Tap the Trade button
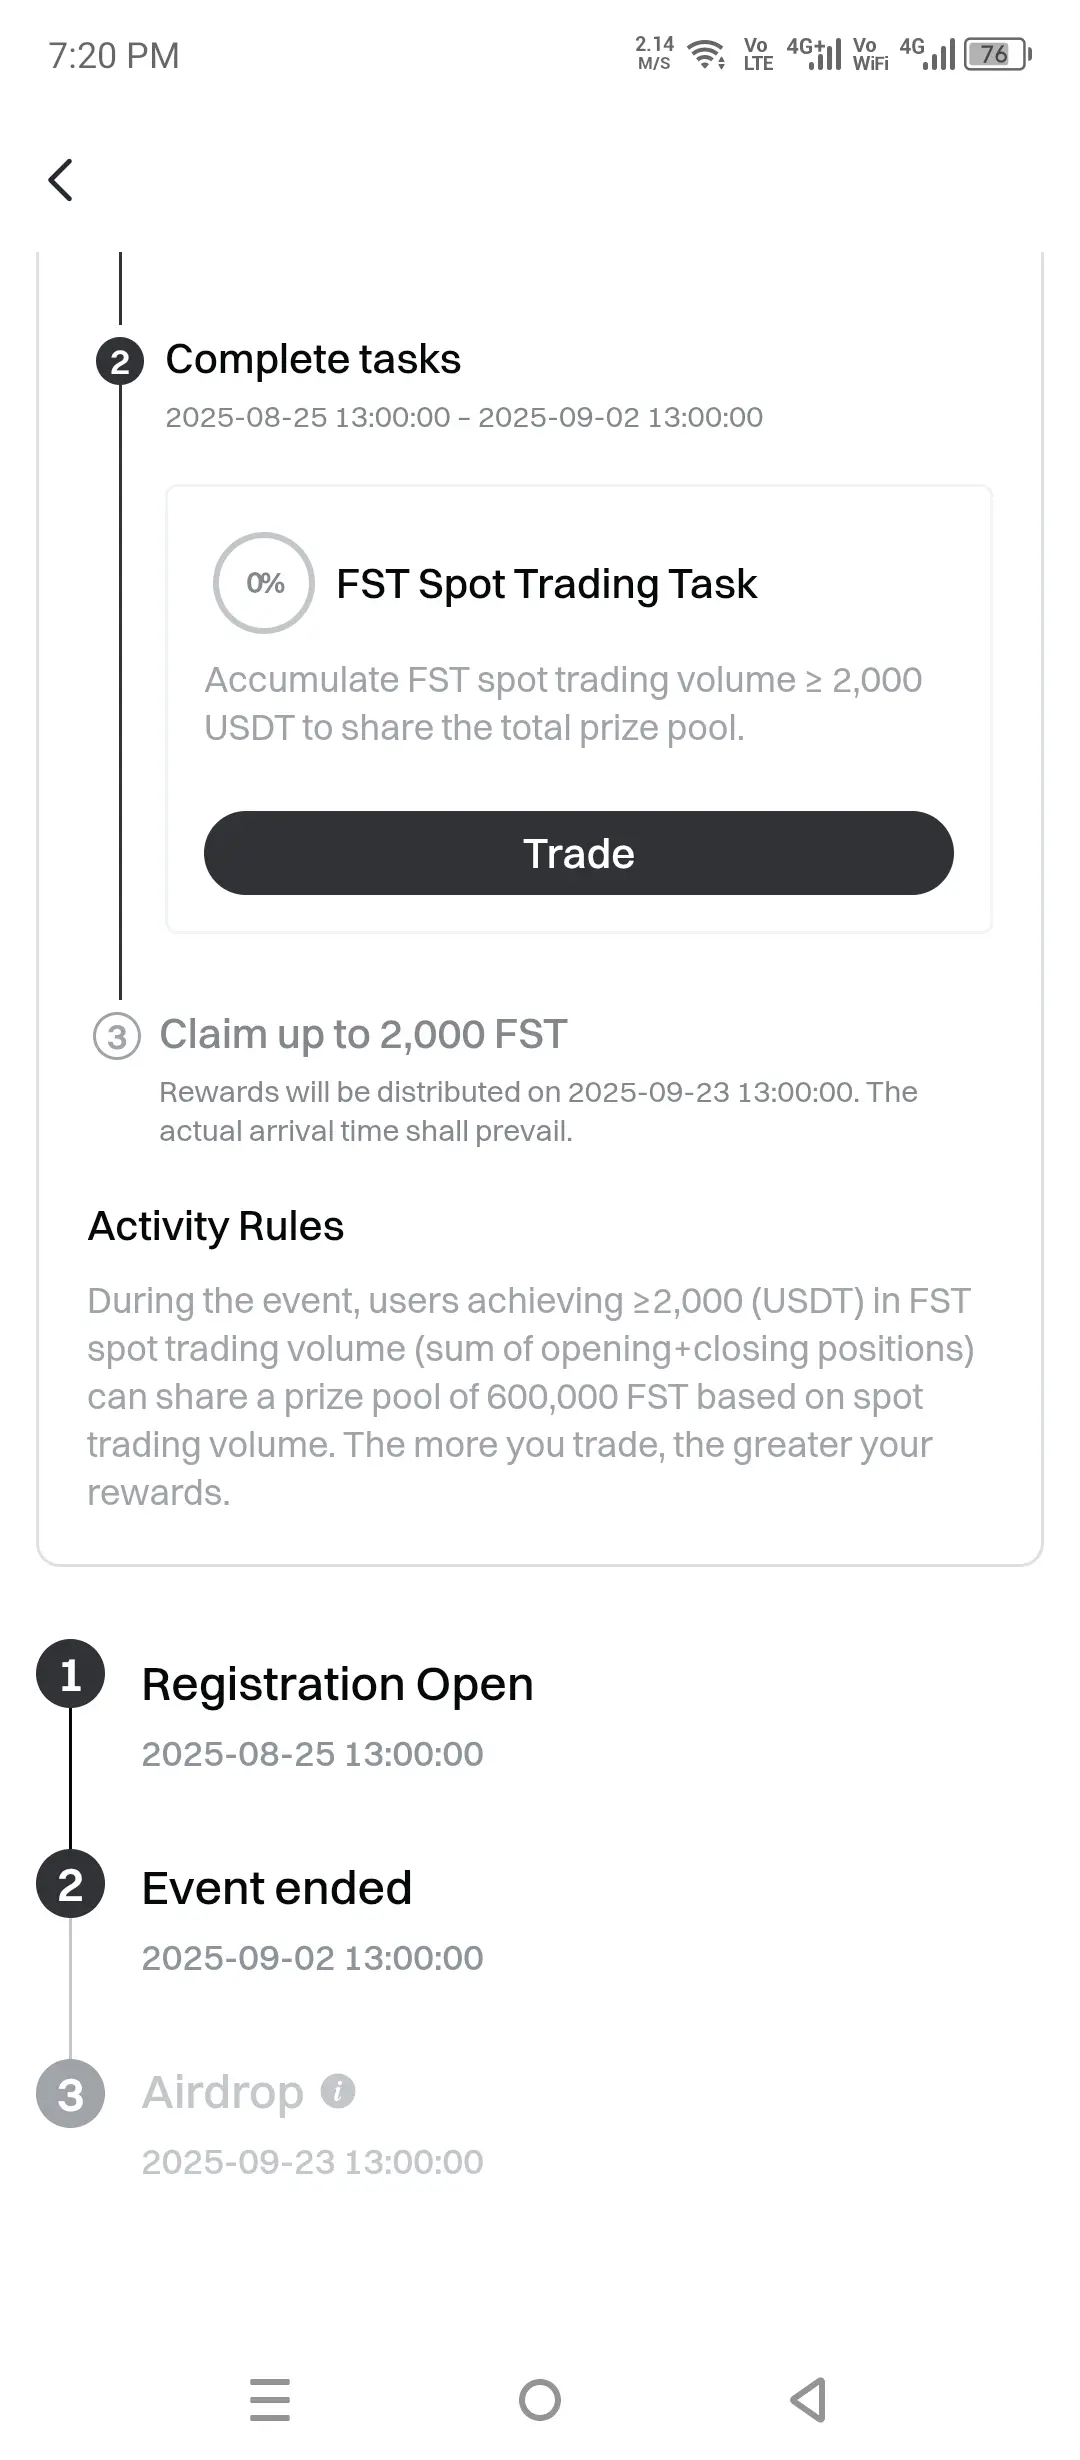 (x=579, y=853)
